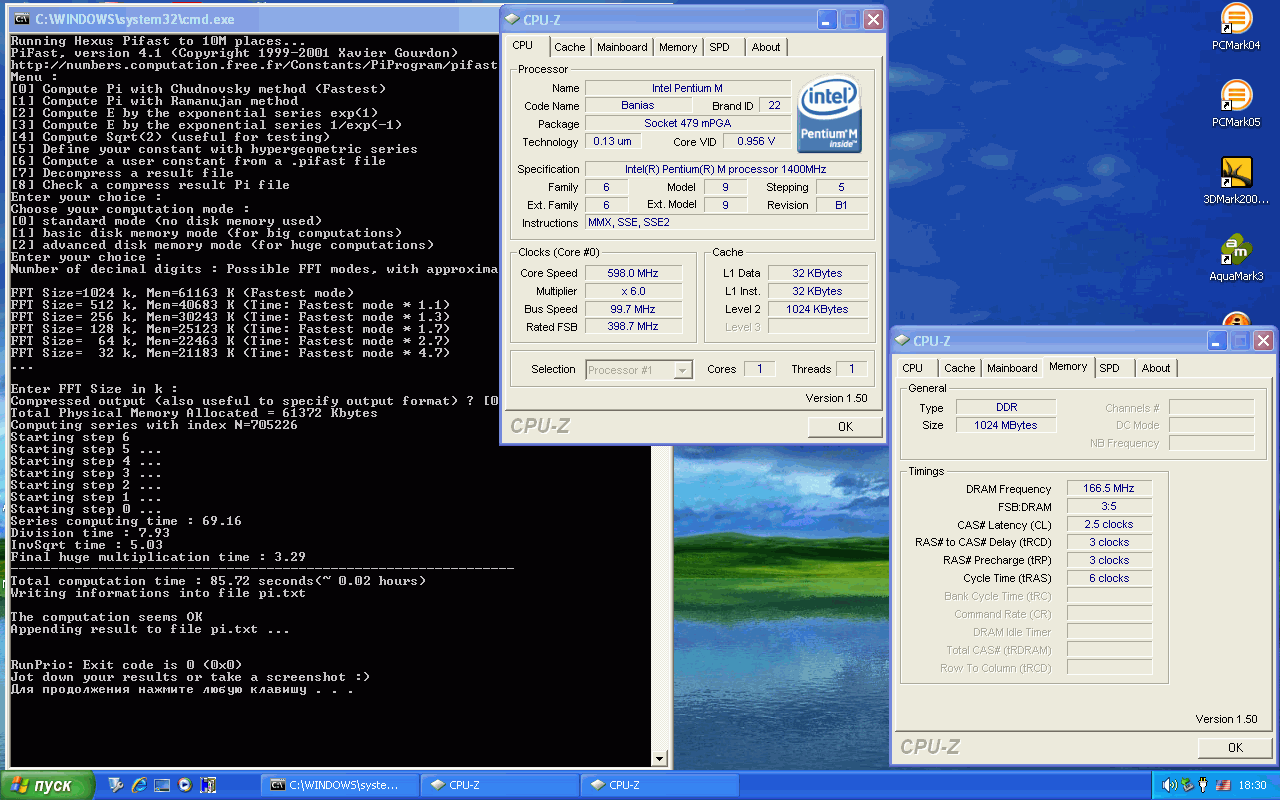The width and height of the screenshot is (1280, 800).
Task: Select Memory tab in CPU window
Action: [678, 47]
